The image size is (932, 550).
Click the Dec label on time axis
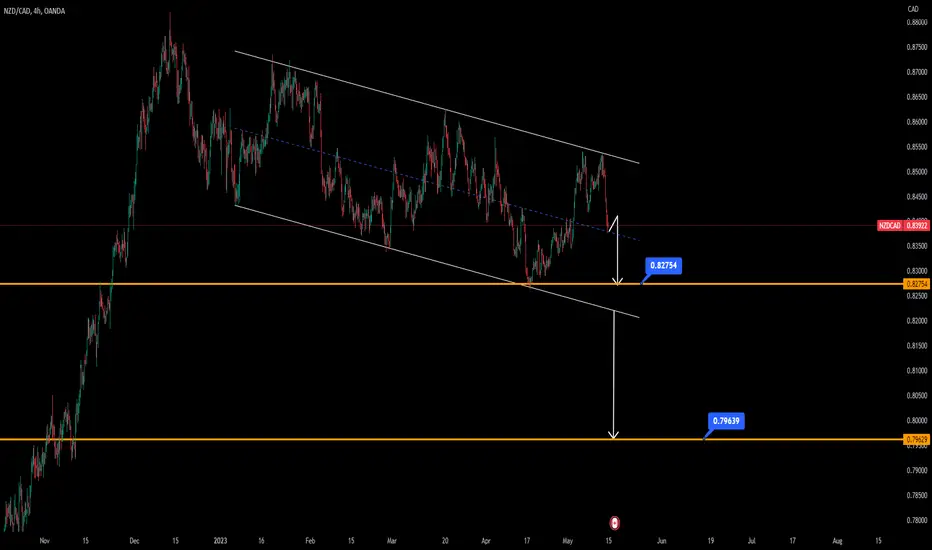click(134, 541)
